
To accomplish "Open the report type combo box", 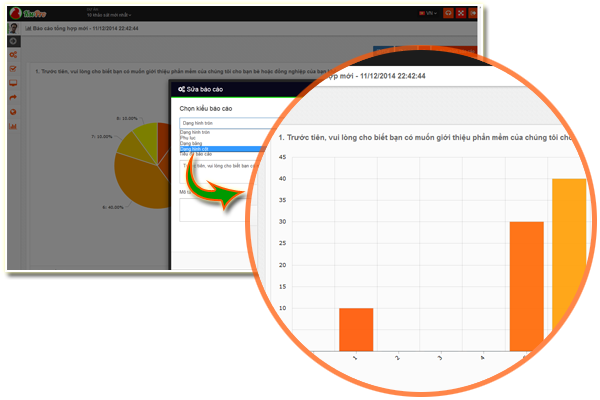I will point(230,123).
